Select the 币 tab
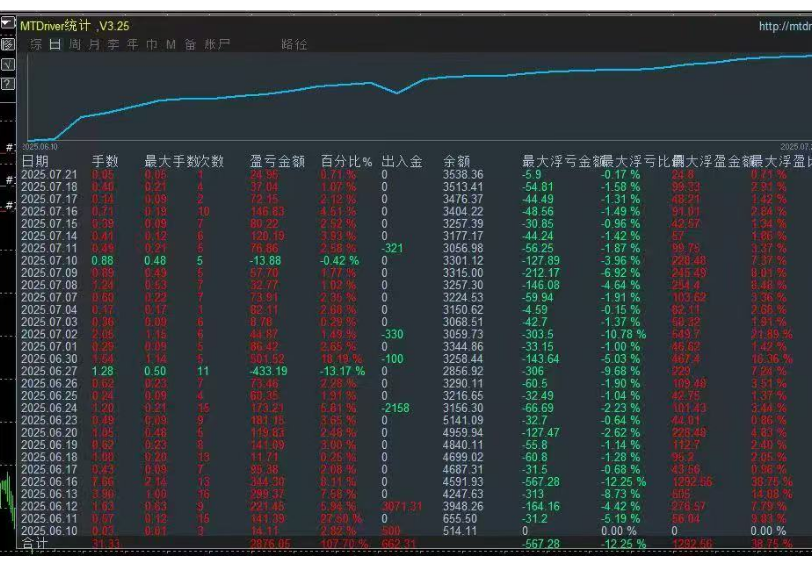 pyautogui.click(x=152, y=45)
